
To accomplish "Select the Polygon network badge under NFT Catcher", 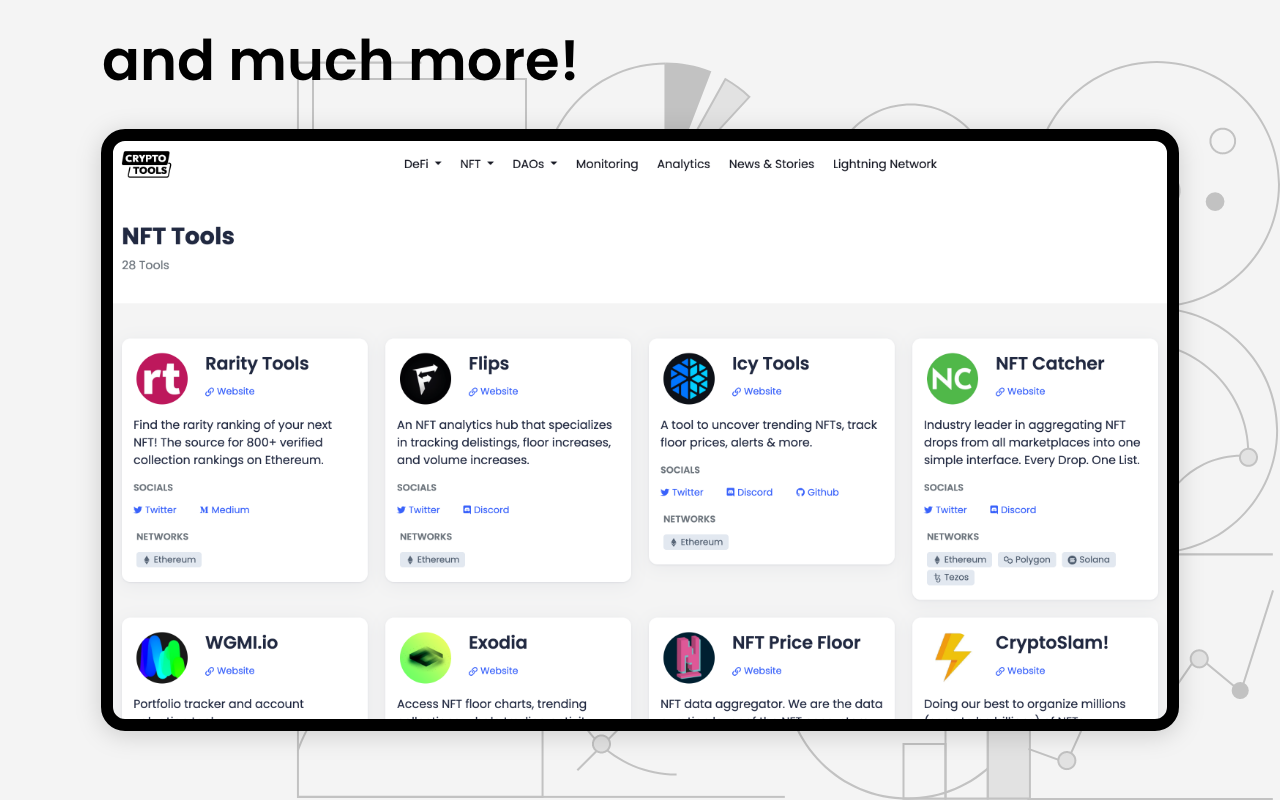I will 1026,559.
